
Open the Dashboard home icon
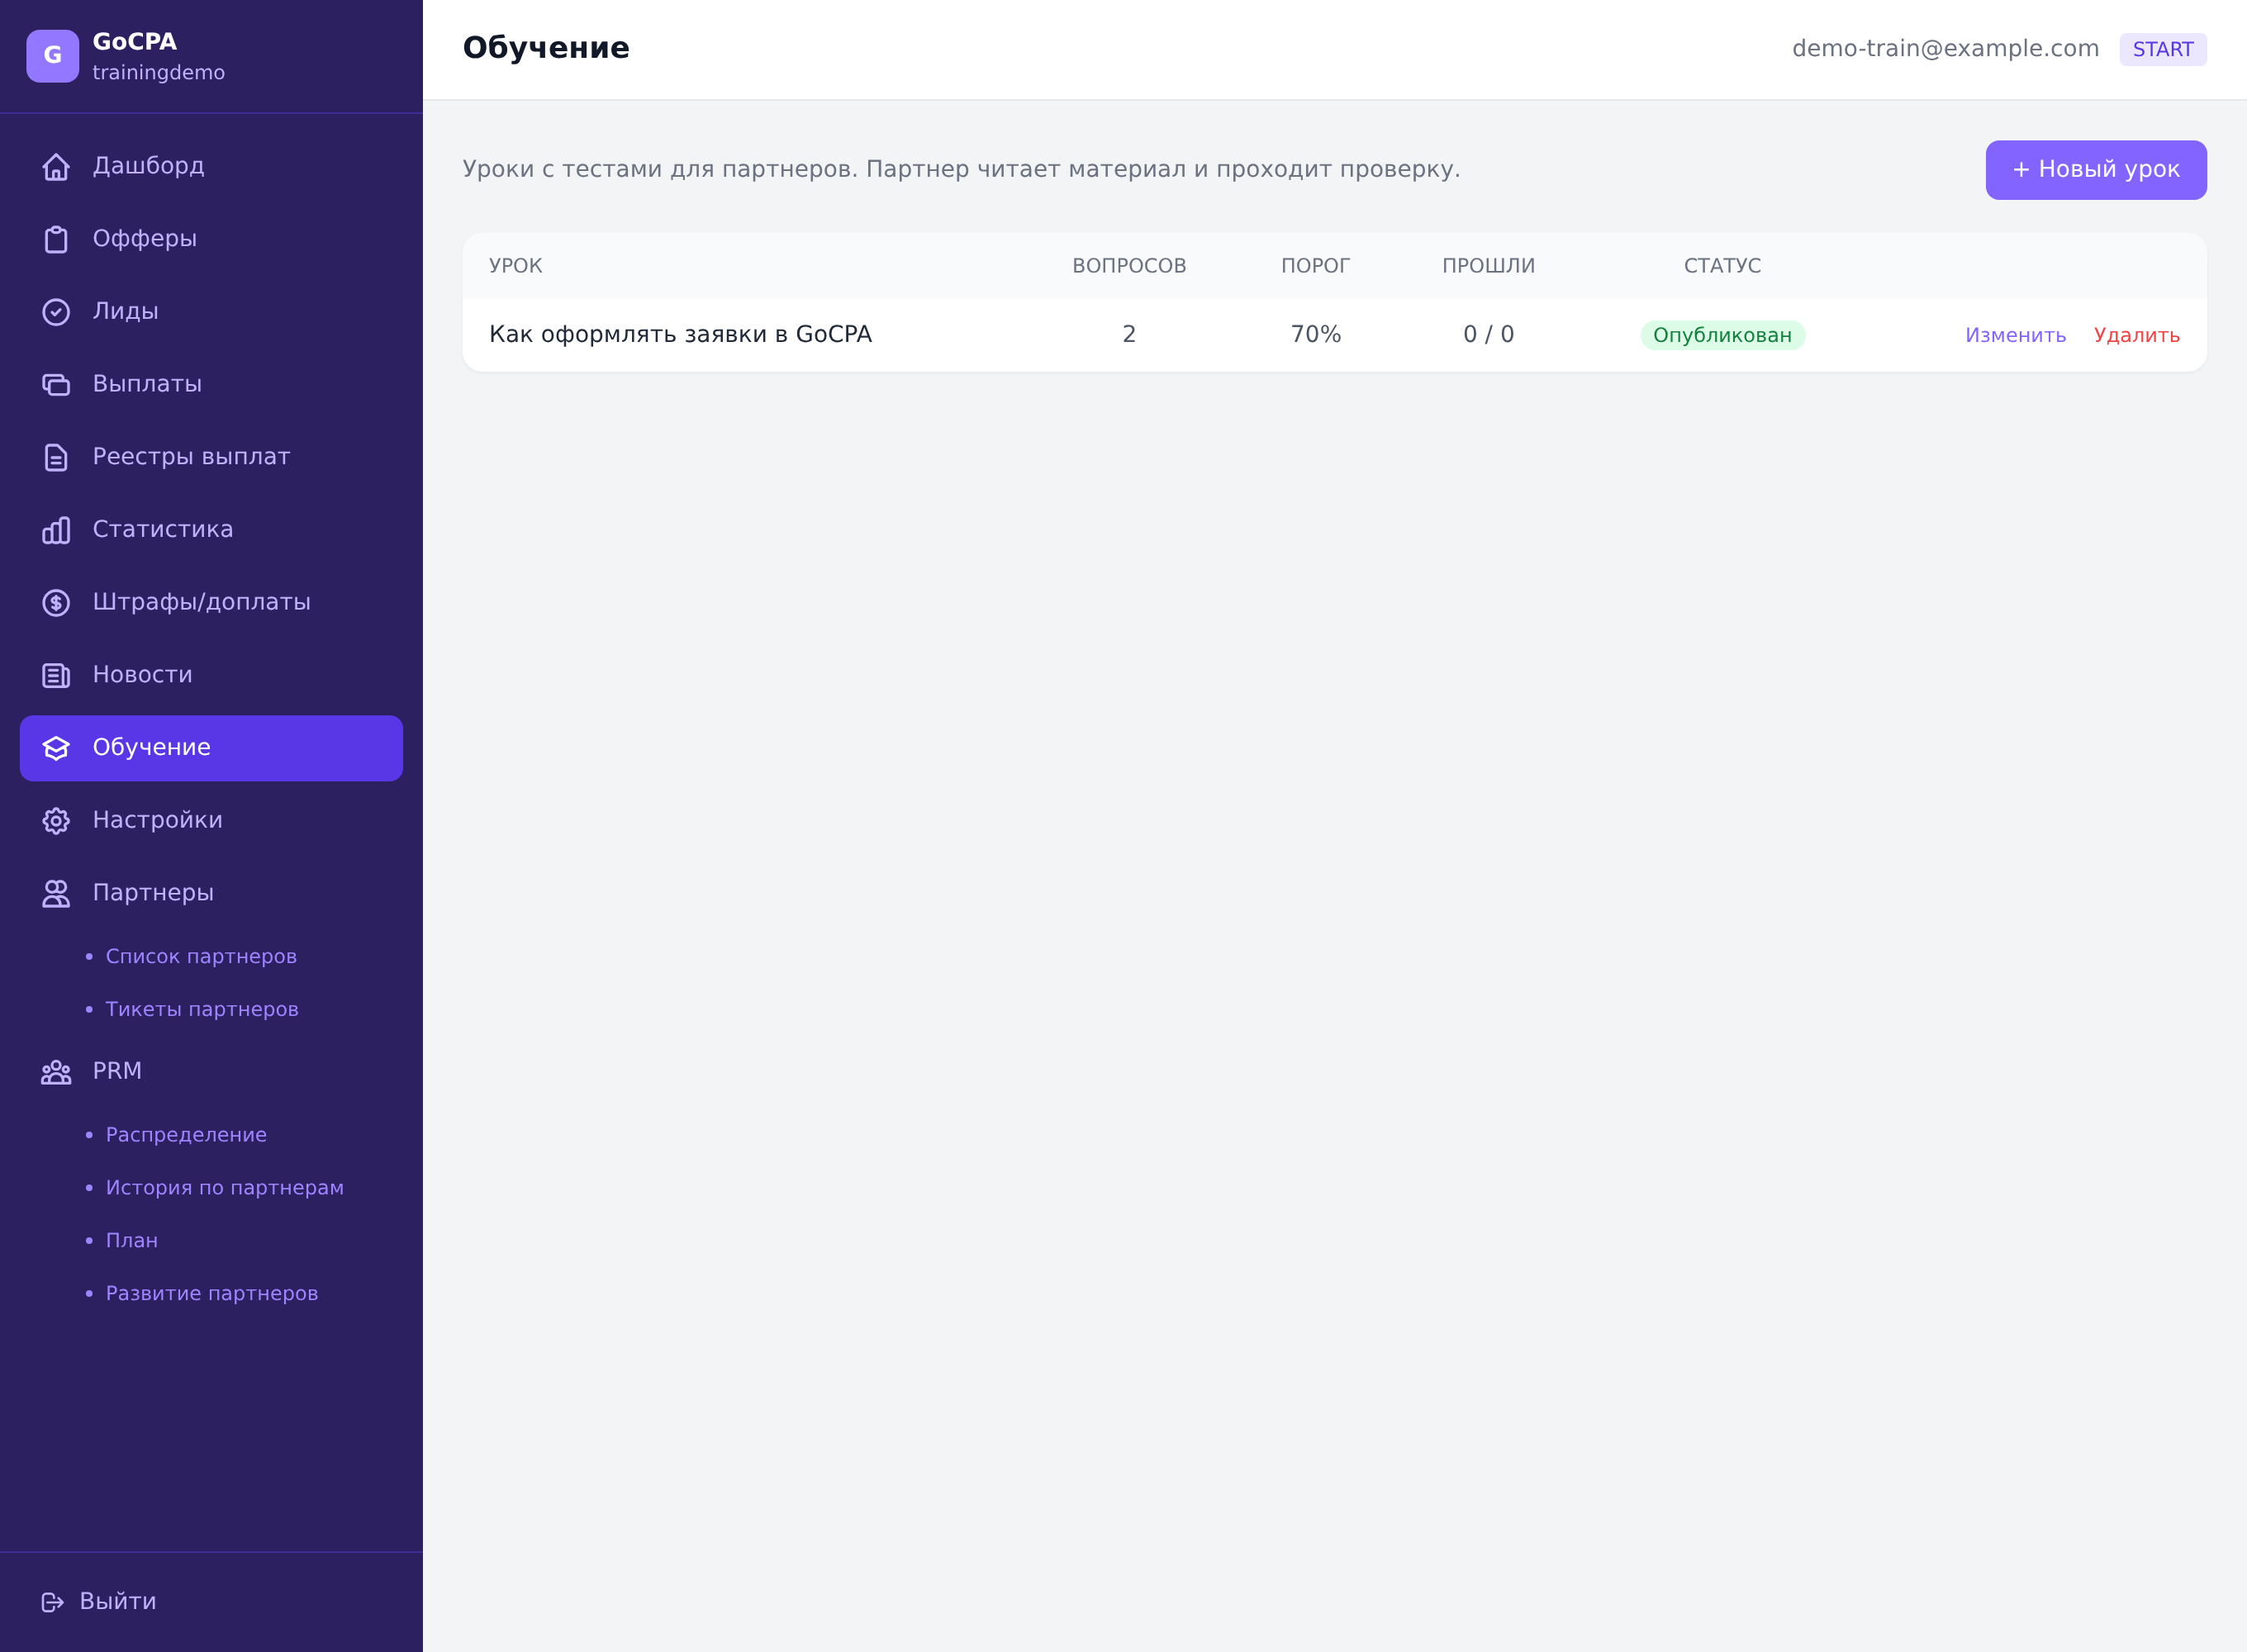56,167
